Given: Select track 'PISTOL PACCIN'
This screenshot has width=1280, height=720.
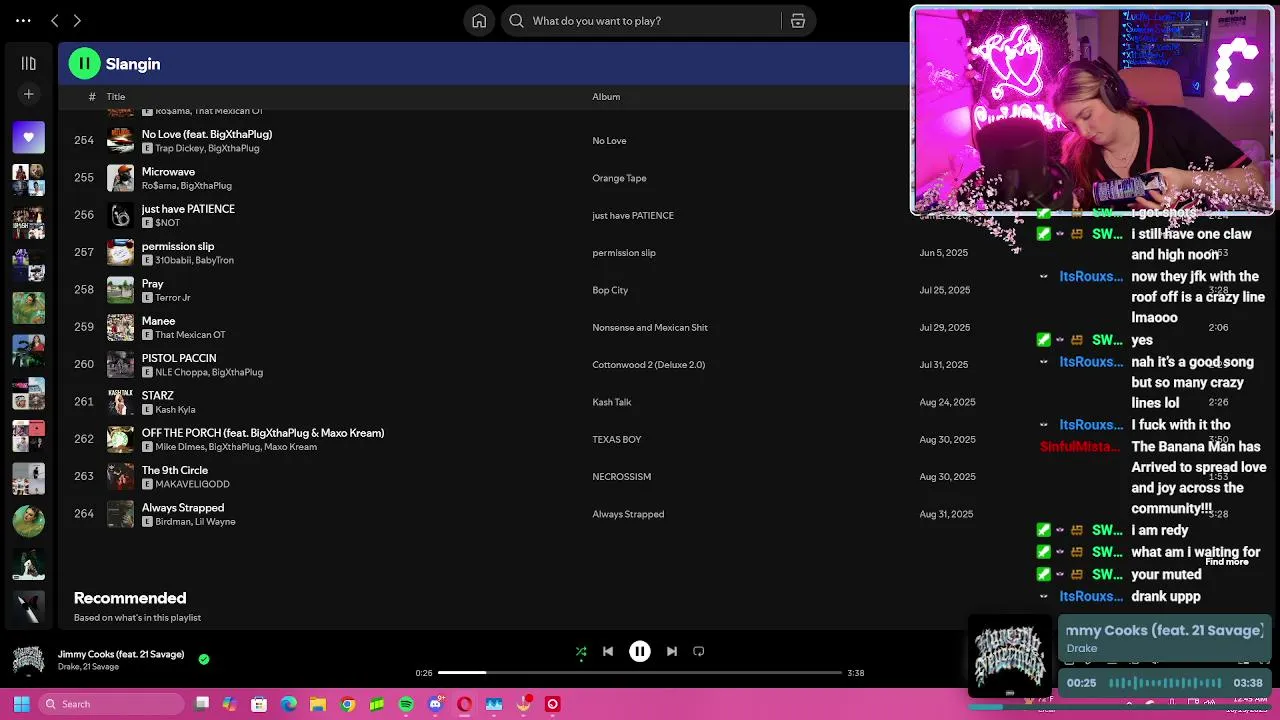Looking at the screenshot, I should pyautogui.click(x=179, y=358).
